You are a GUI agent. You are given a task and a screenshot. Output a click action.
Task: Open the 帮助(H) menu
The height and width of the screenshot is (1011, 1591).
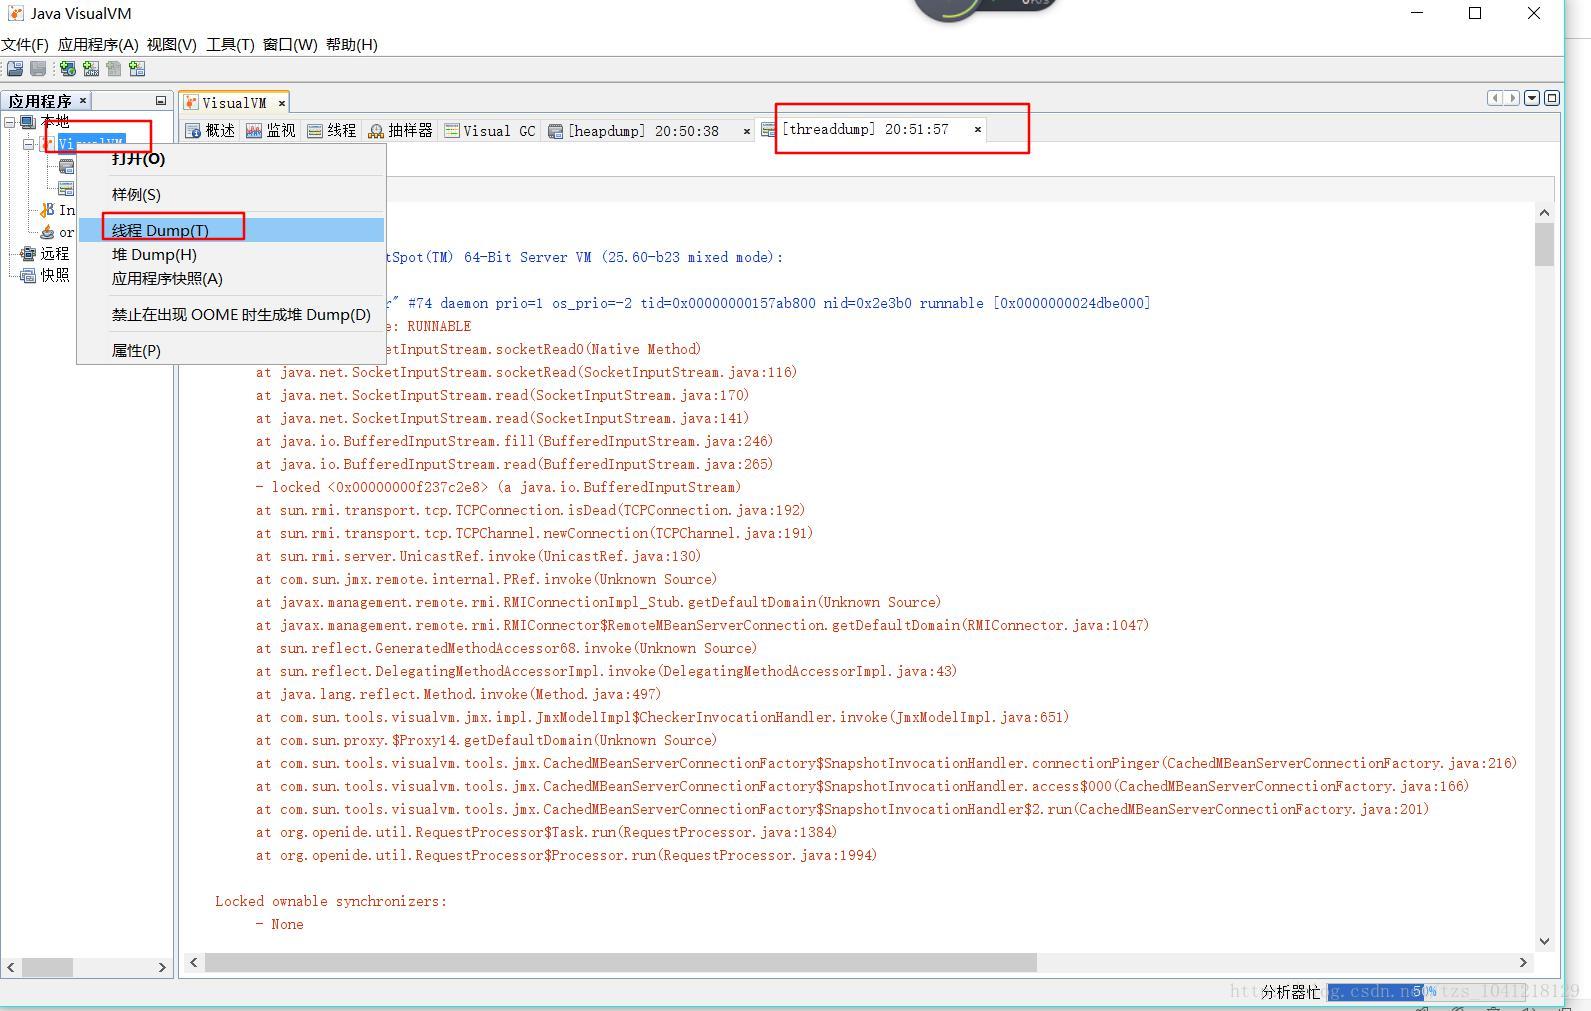pyautogui.click(x=352, y=44)
